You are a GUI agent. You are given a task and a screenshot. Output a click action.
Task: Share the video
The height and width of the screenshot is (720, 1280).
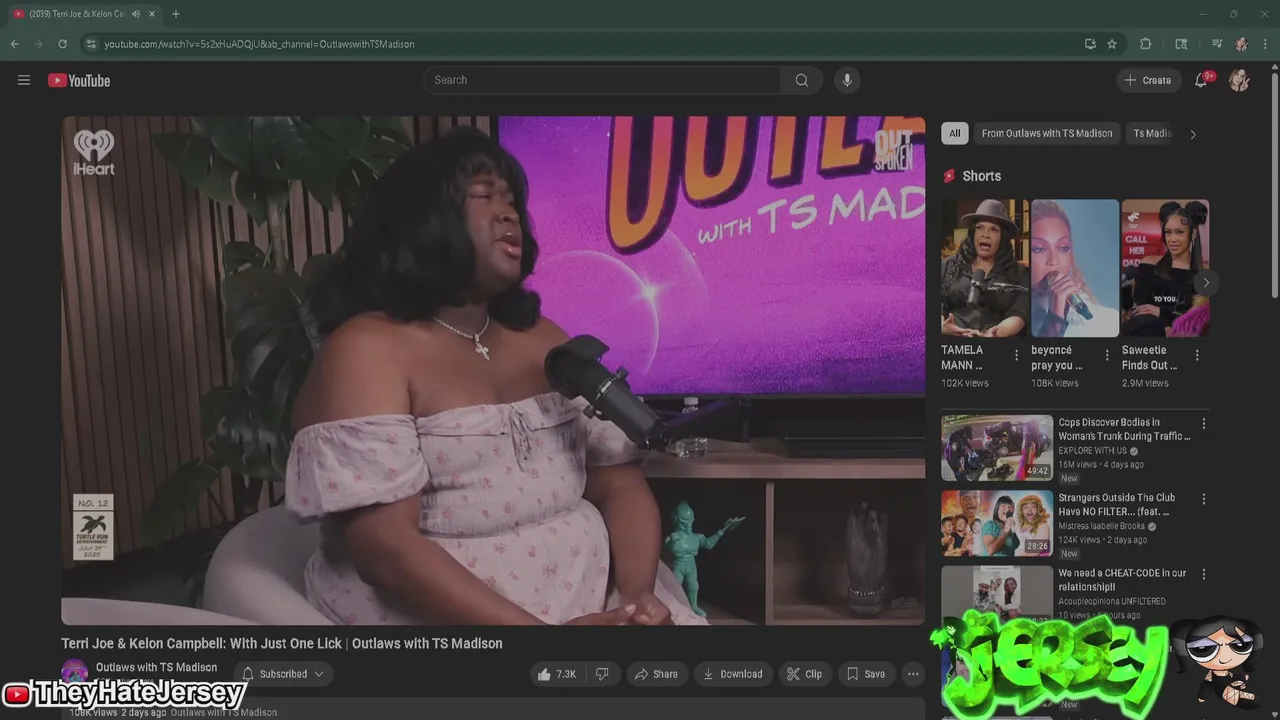pos(656,674)
